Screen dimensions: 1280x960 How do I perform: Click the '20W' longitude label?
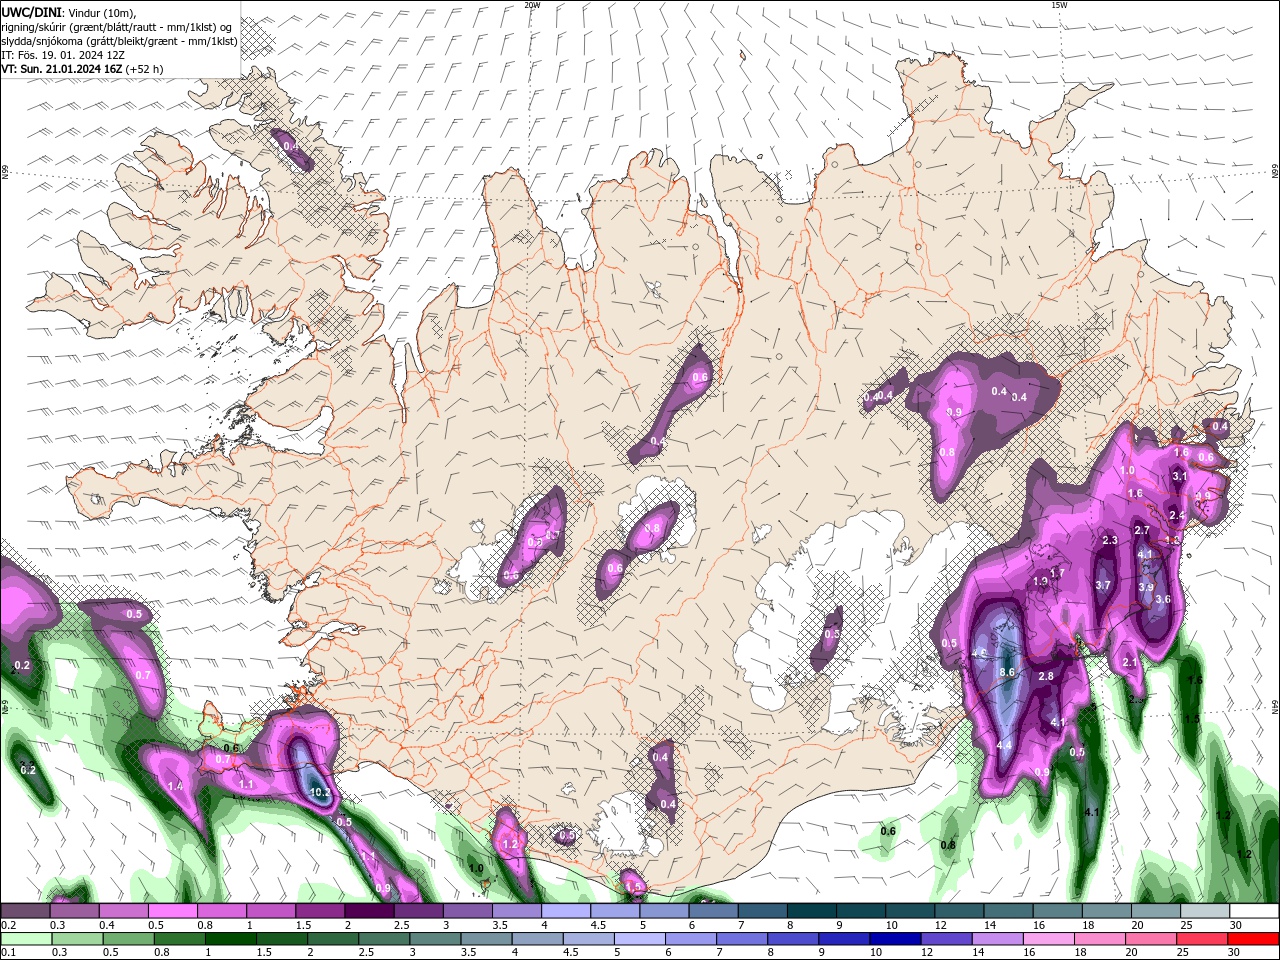[532, 5]
